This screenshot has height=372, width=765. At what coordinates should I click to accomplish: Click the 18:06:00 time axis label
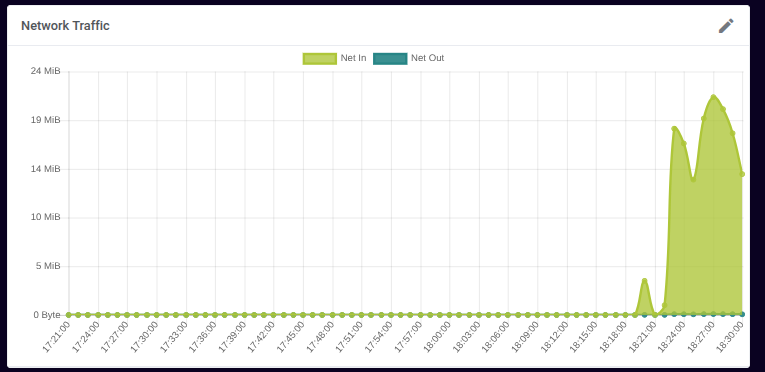click(495, 337)
